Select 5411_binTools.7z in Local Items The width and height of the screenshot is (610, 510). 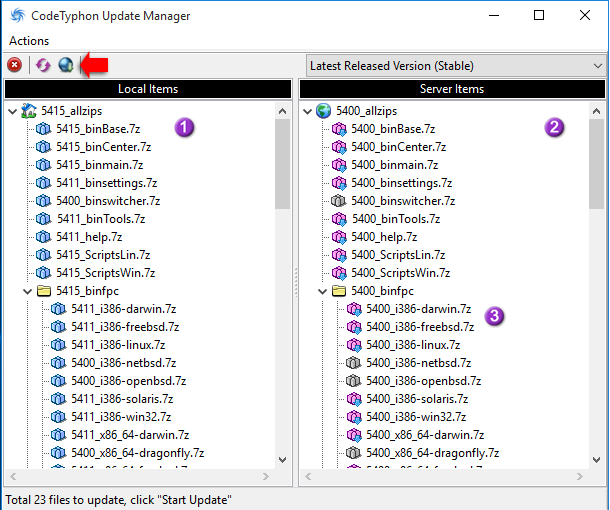[x=101, y=219]
